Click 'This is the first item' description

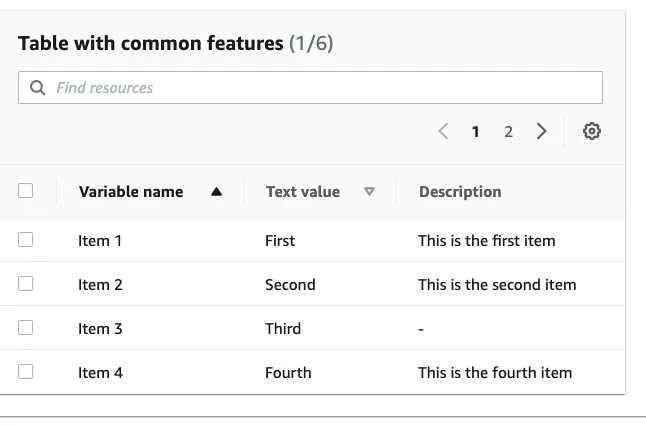point(486,241)
